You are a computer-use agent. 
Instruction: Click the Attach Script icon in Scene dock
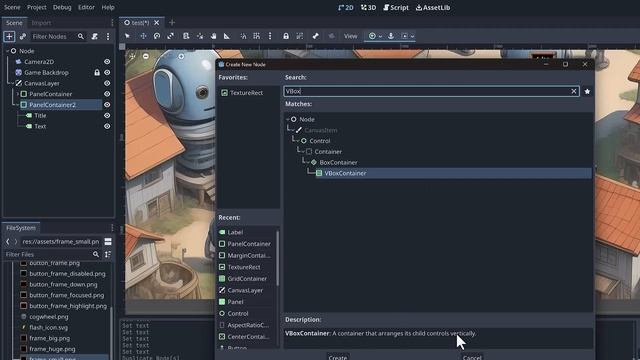click(x=95, y=36)
